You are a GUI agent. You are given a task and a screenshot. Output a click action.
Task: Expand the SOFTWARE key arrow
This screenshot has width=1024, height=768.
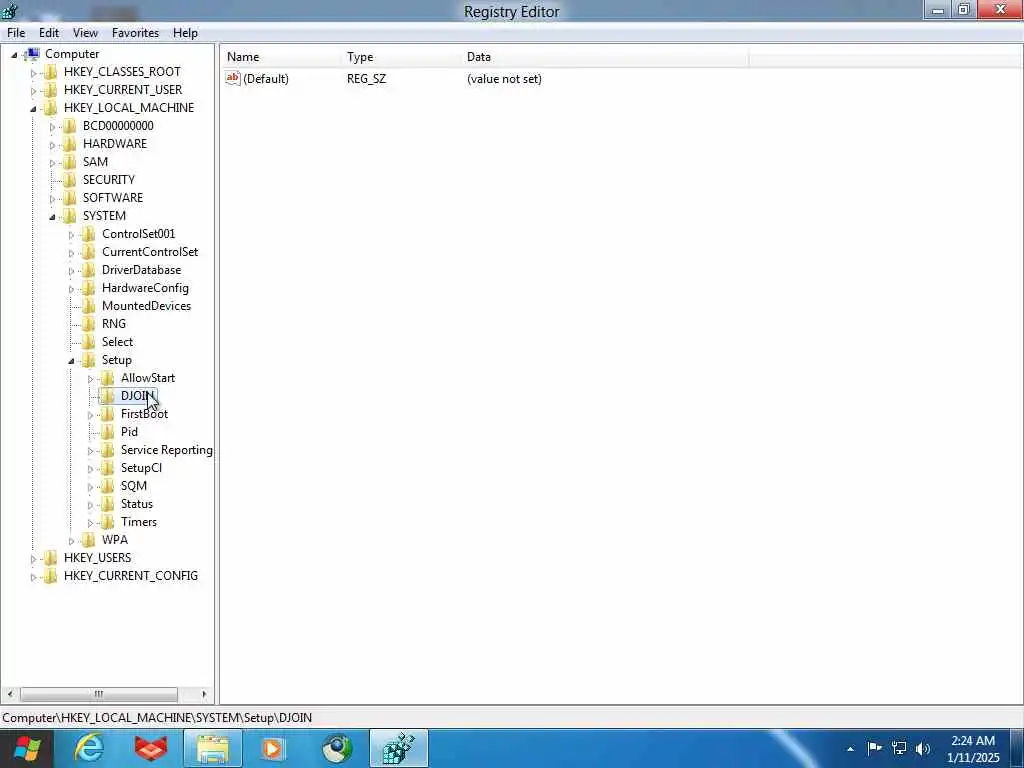pos(52,199)
